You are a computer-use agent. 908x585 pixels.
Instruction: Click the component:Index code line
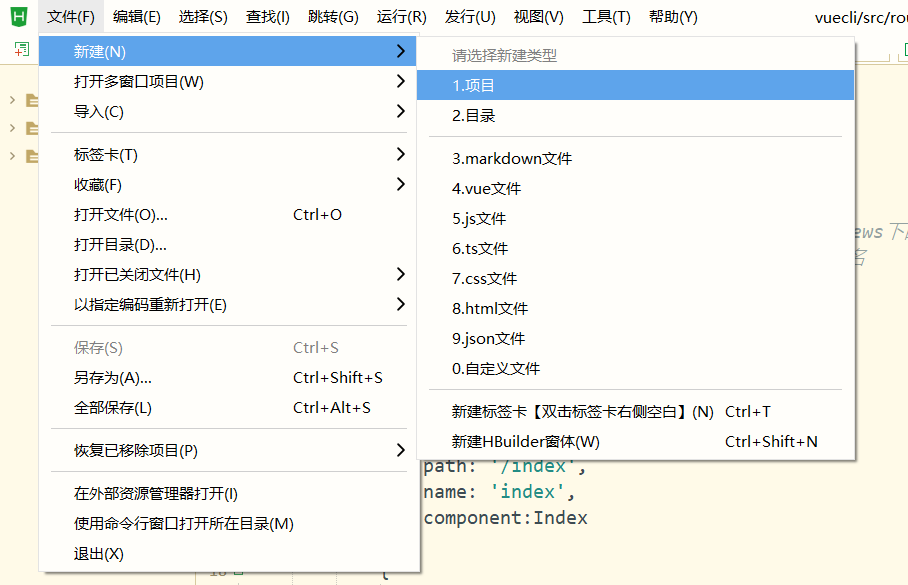(506, 517)
